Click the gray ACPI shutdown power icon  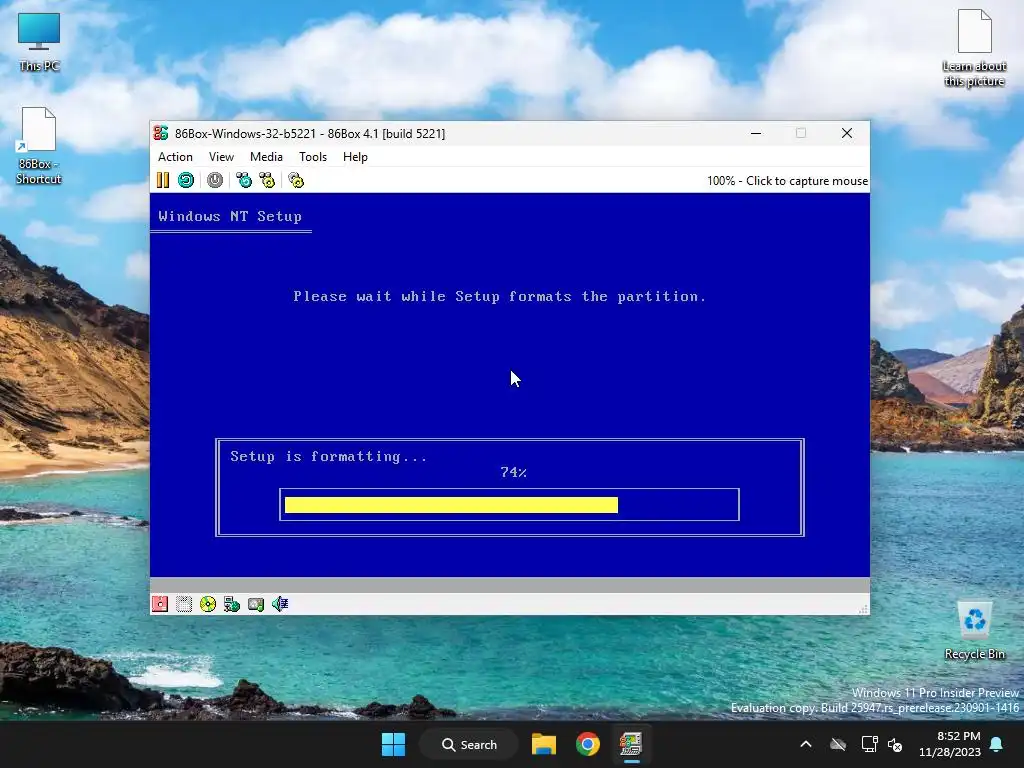215,180
